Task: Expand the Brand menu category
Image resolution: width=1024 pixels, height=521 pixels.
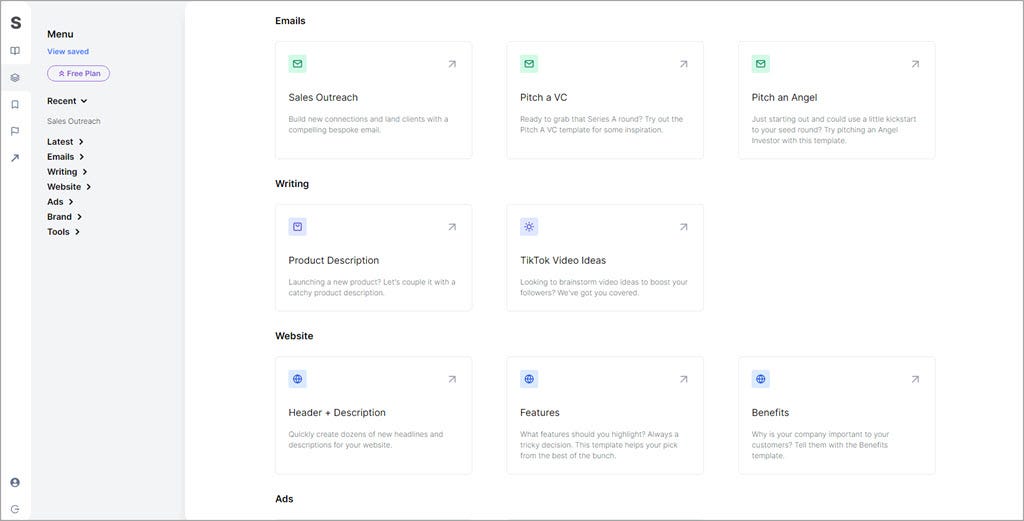Action: [x=65, y=217]
